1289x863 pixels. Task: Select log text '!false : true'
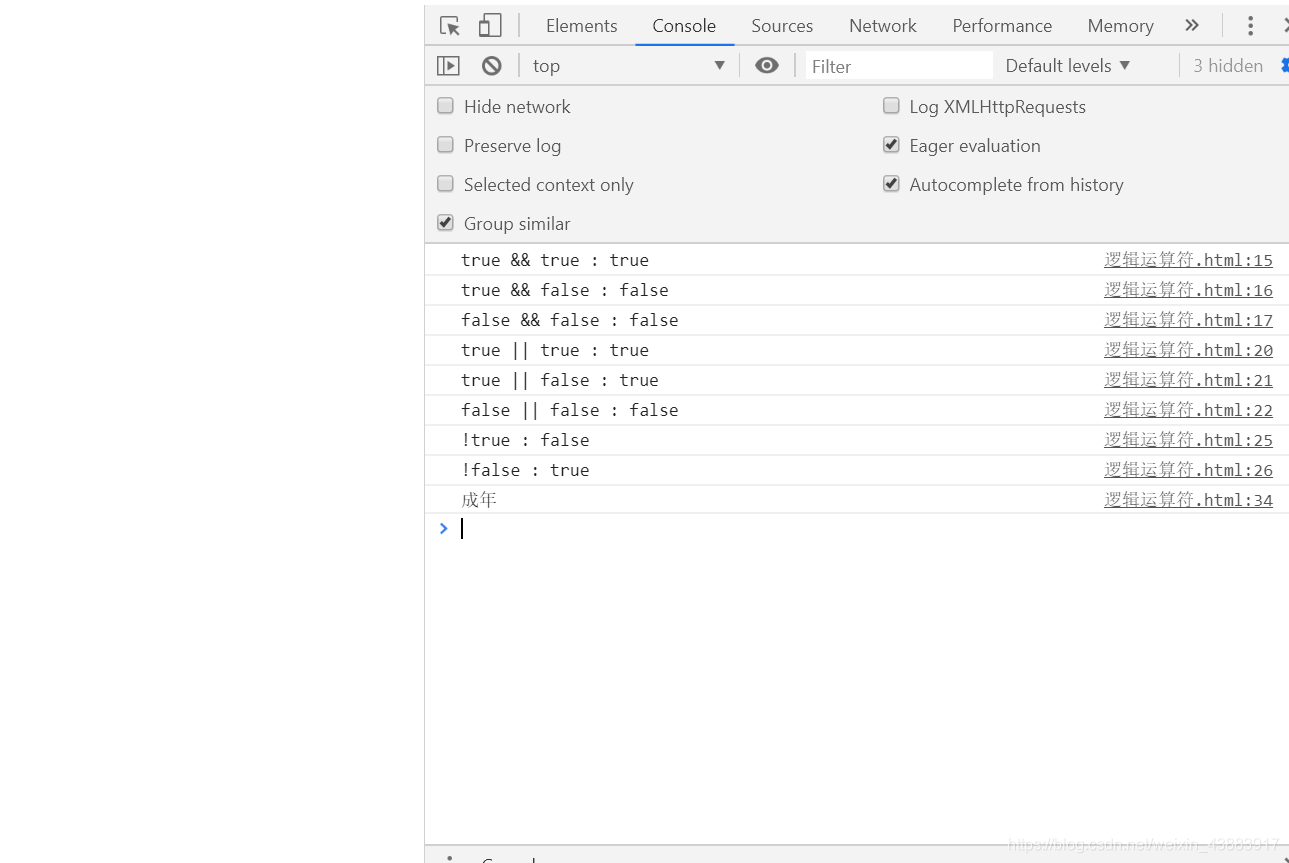pyautogui.click(x=525, y=470)
